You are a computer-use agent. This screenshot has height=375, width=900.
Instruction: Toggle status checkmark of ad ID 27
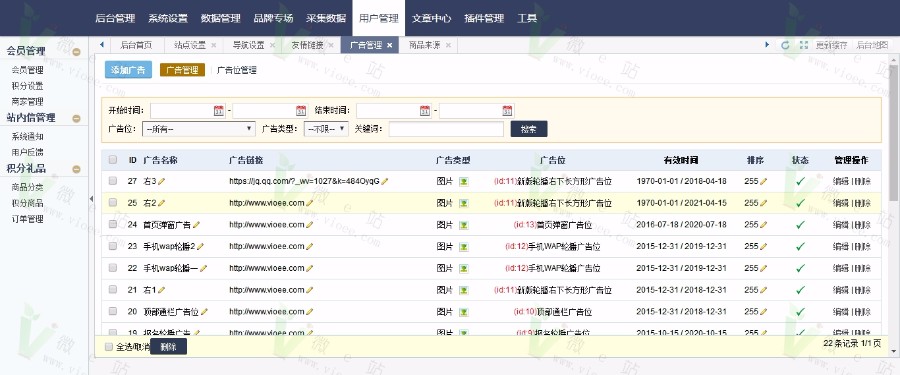pos(800,181)
